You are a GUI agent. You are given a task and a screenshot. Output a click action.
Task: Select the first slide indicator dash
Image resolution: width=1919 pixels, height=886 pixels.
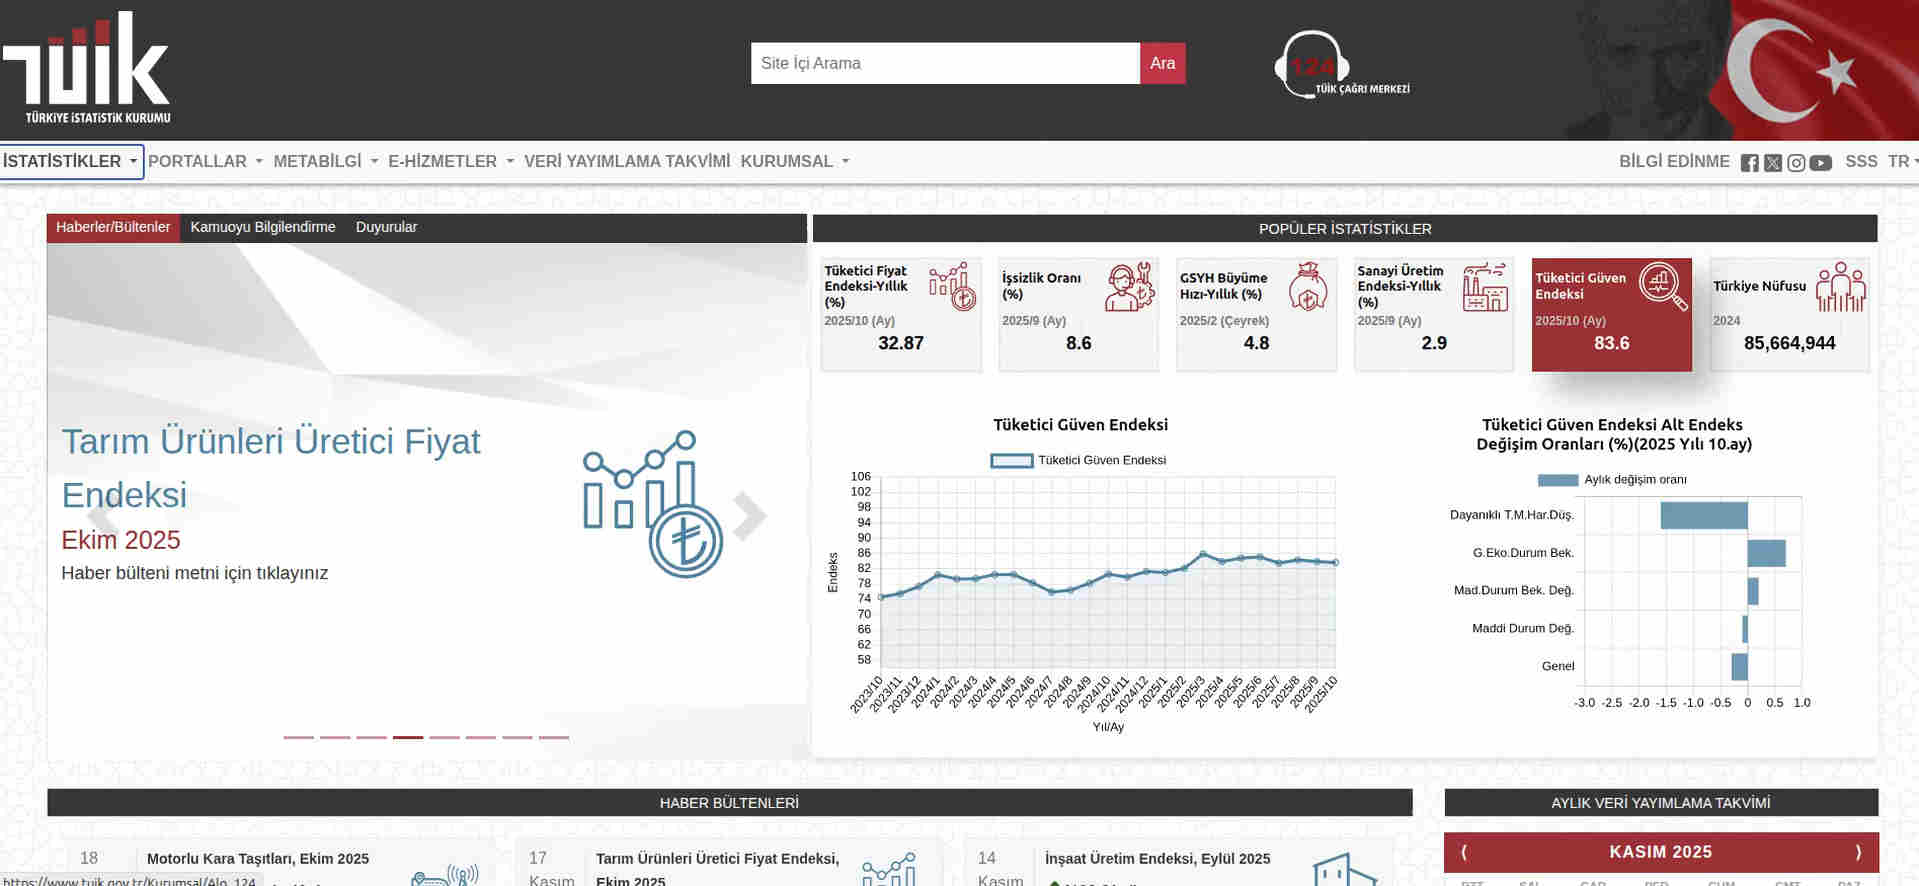coord(298,738)
